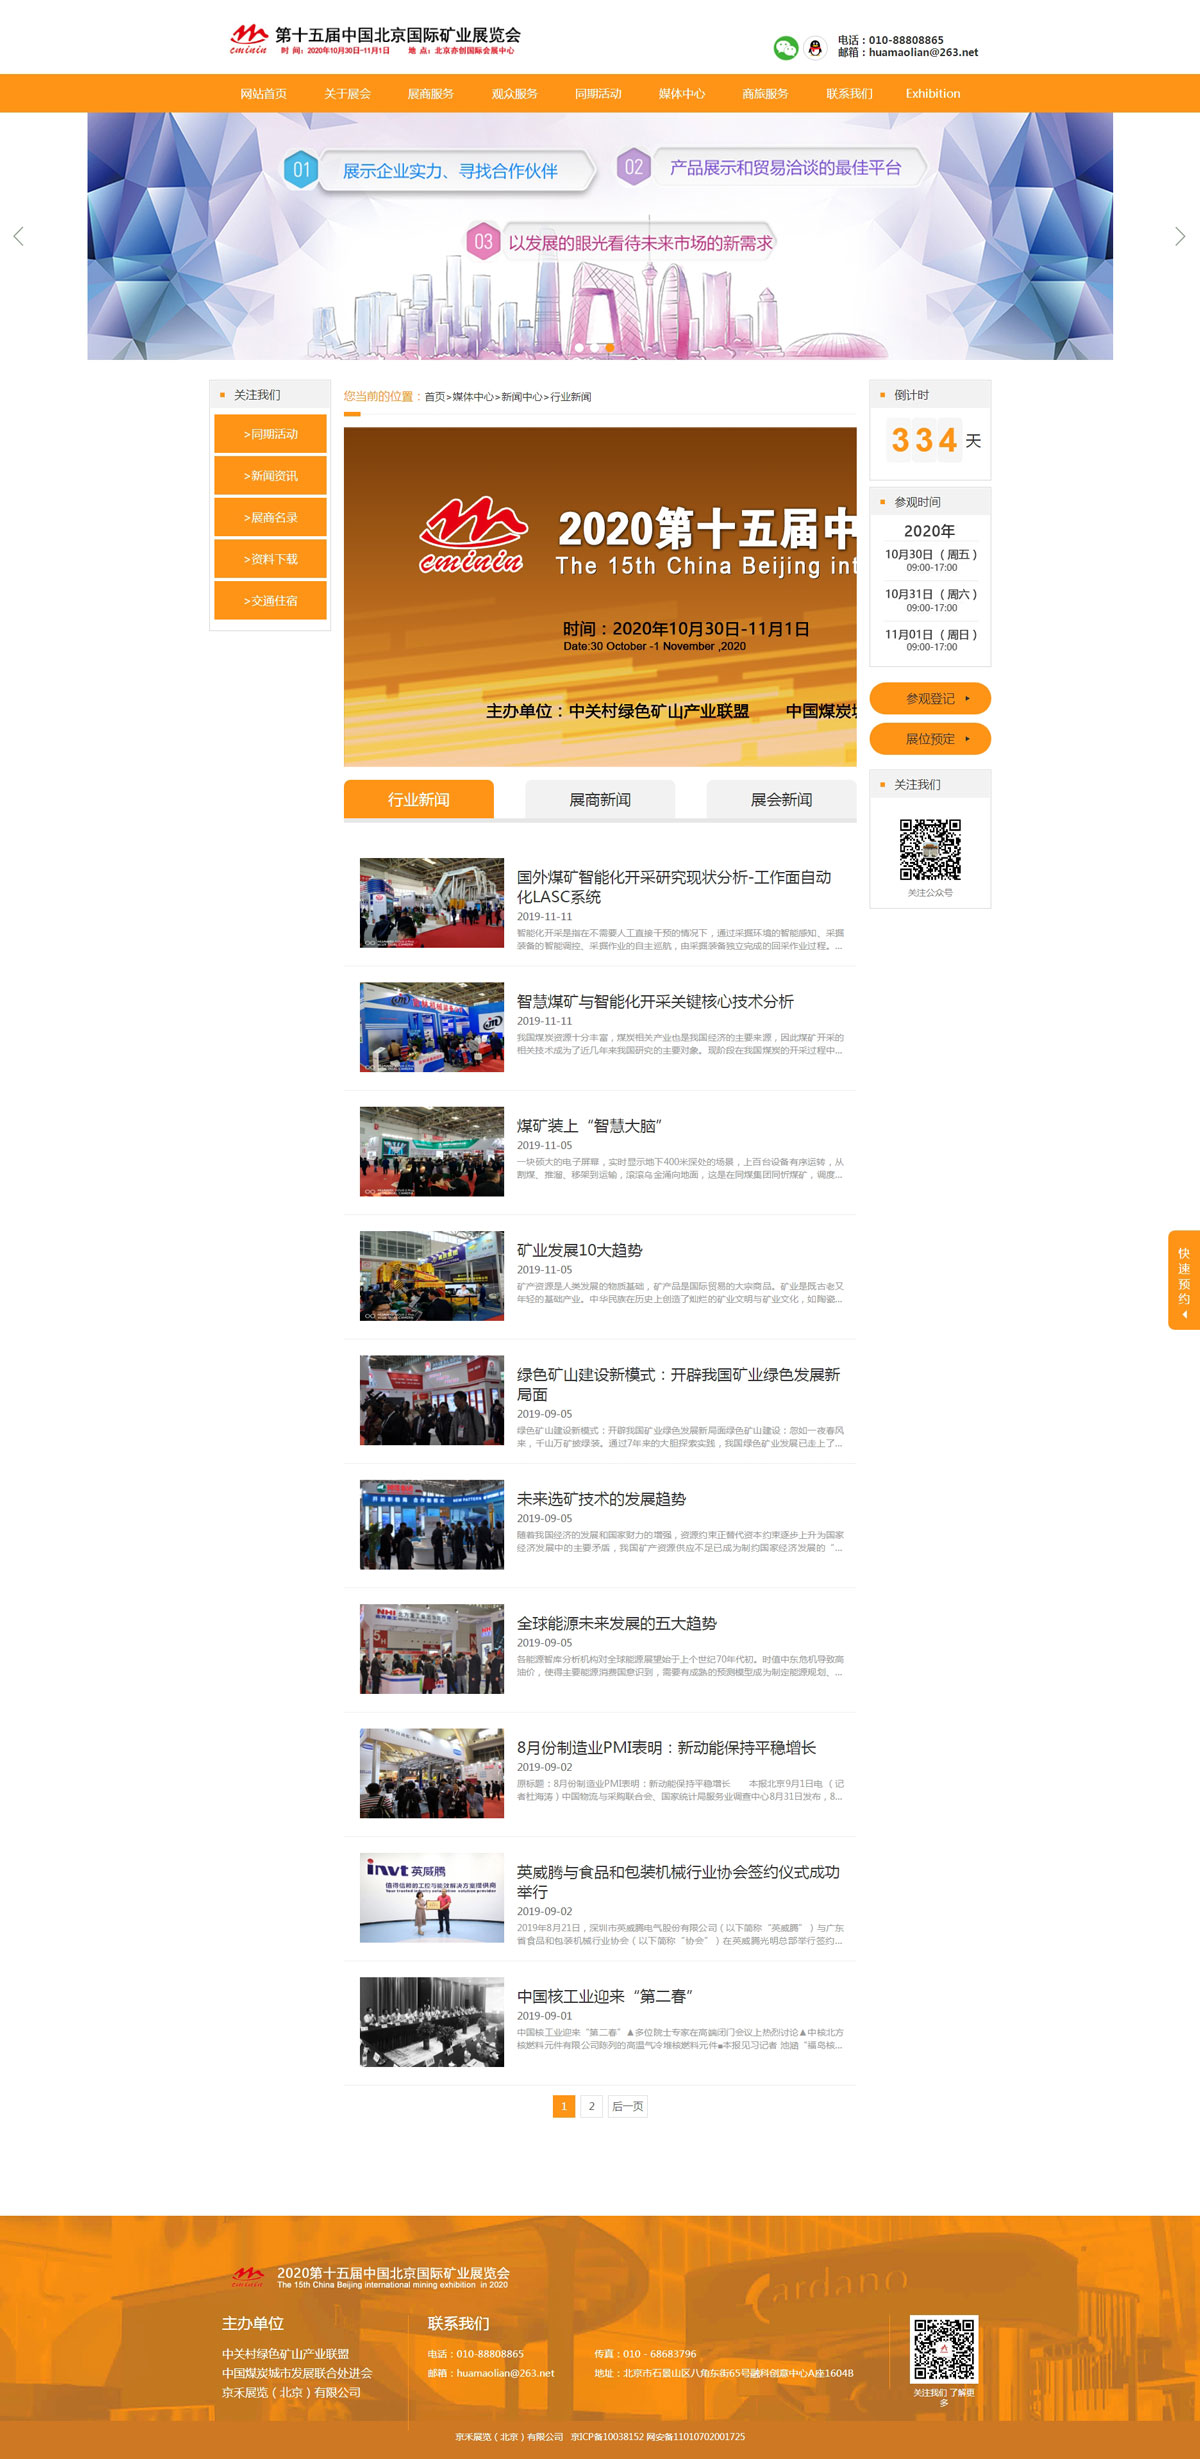This screenshot has width=1200, height=2459.
Task: Open the 矿业发展10大趋势 article
Action: coord(579,1250)
